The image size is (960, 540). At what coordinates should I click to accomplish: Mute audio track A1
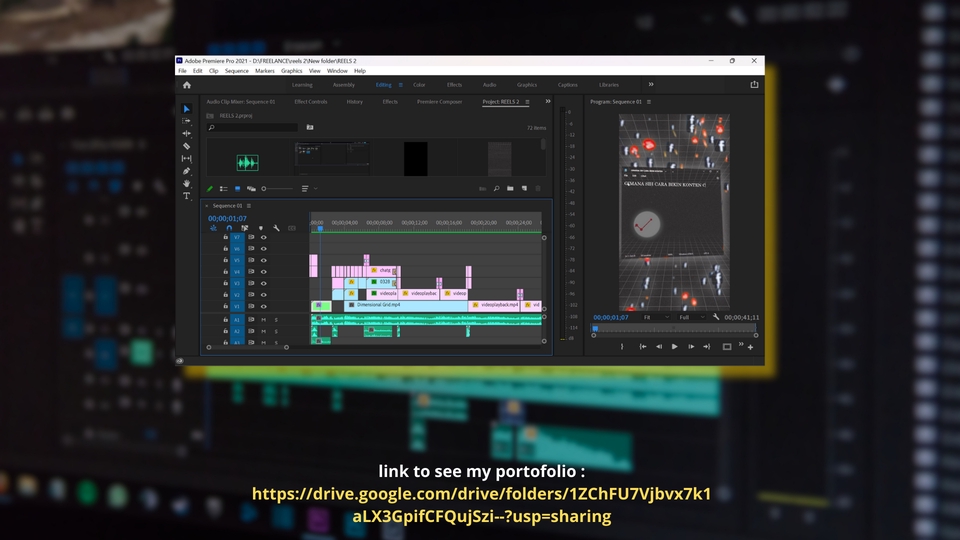[x=264, y=320]
